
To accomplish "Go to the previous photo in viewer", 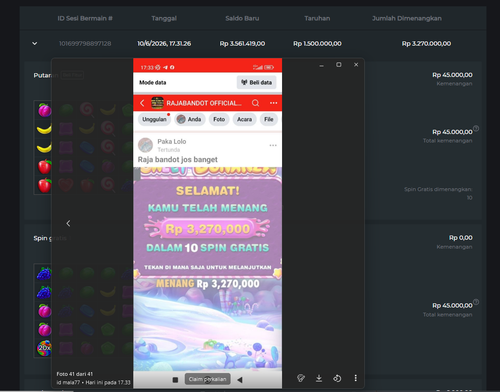I will (68, 223).
